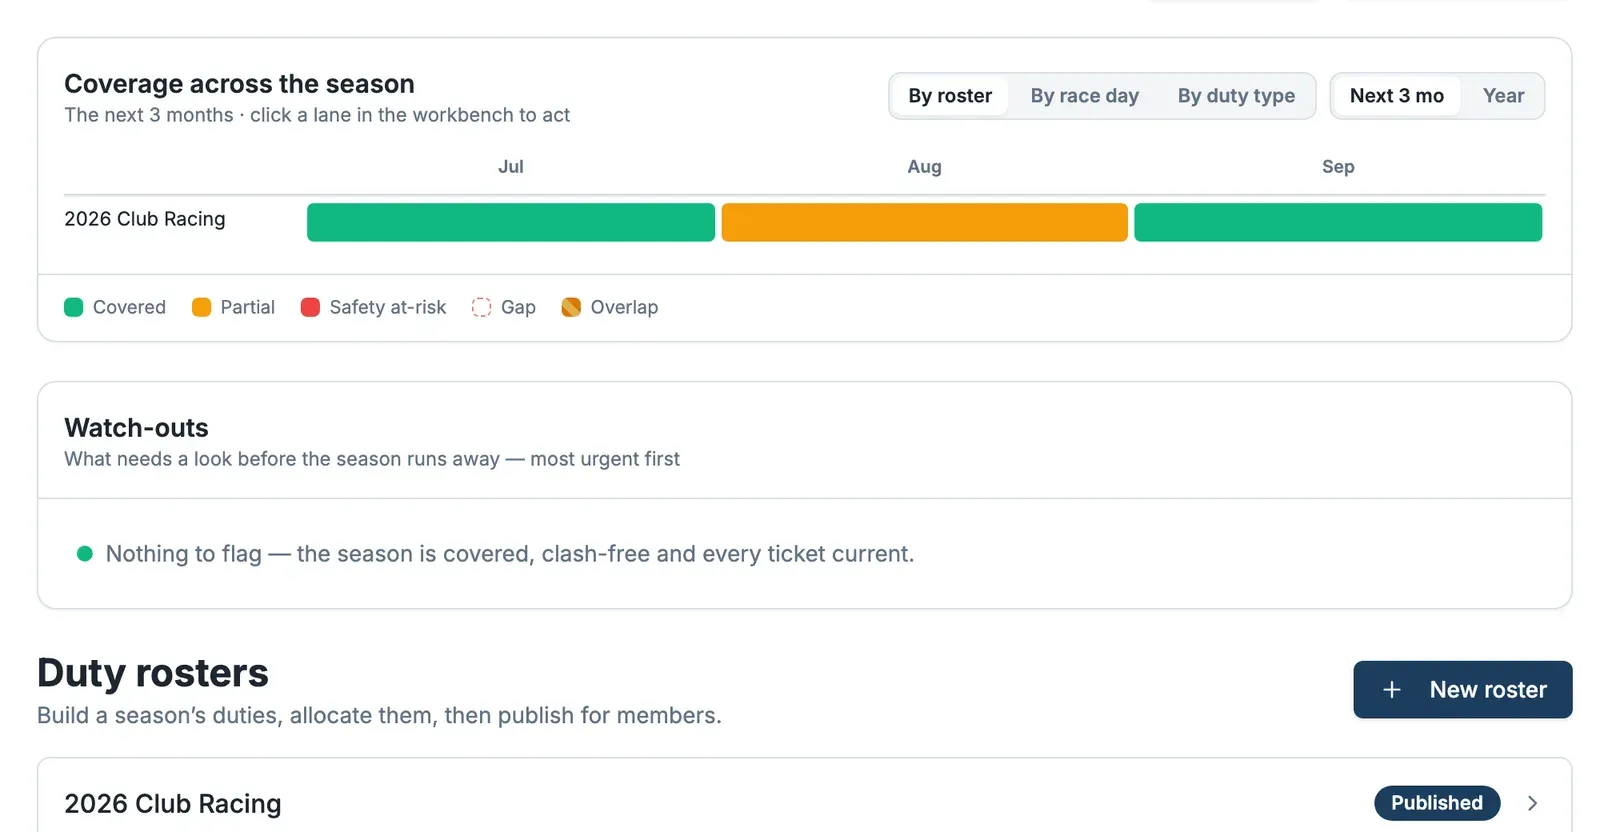Select the July covered lane bar
This screenshot has height=832, width=1600.
click(511, 222)
